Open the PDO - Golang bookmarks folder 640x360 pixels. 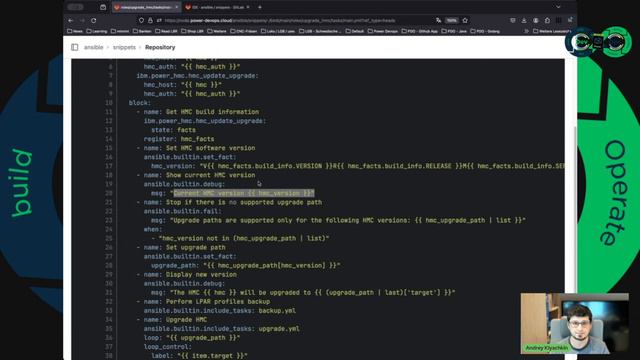(x=485, y=31)
